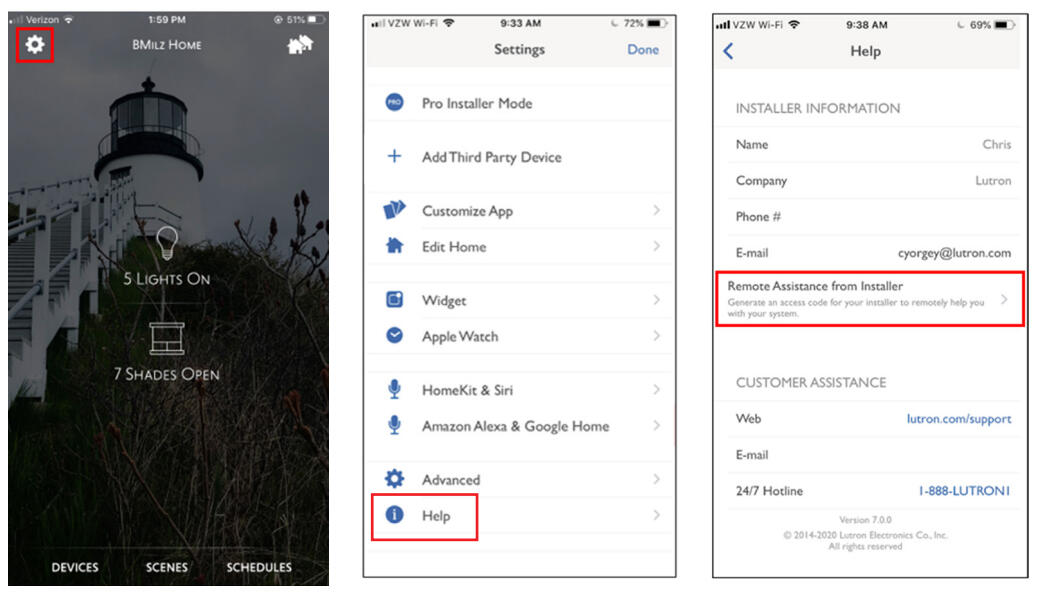Tap the HomeKit & Siri microphone icon
1046x594 pixels.
point(394,389)
